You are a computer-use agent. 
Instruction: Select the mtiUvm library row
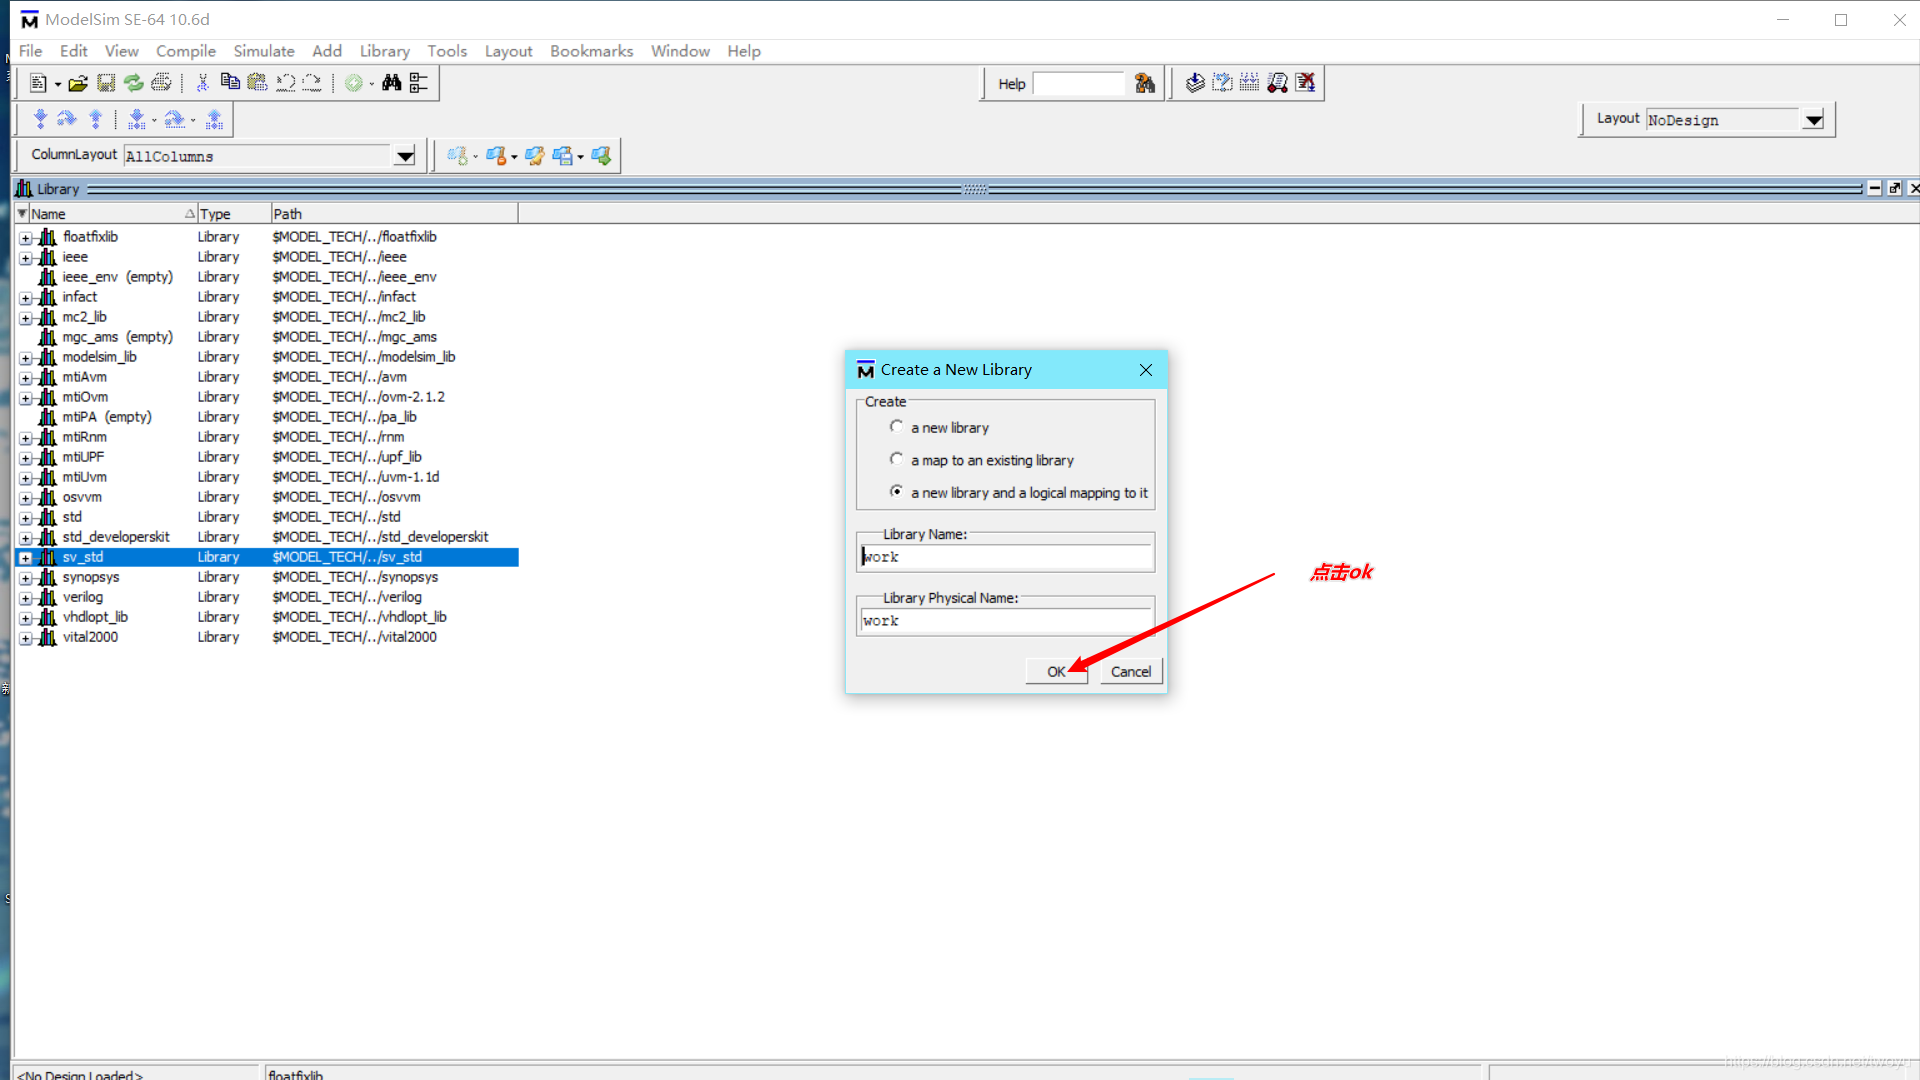coord(268,477)
